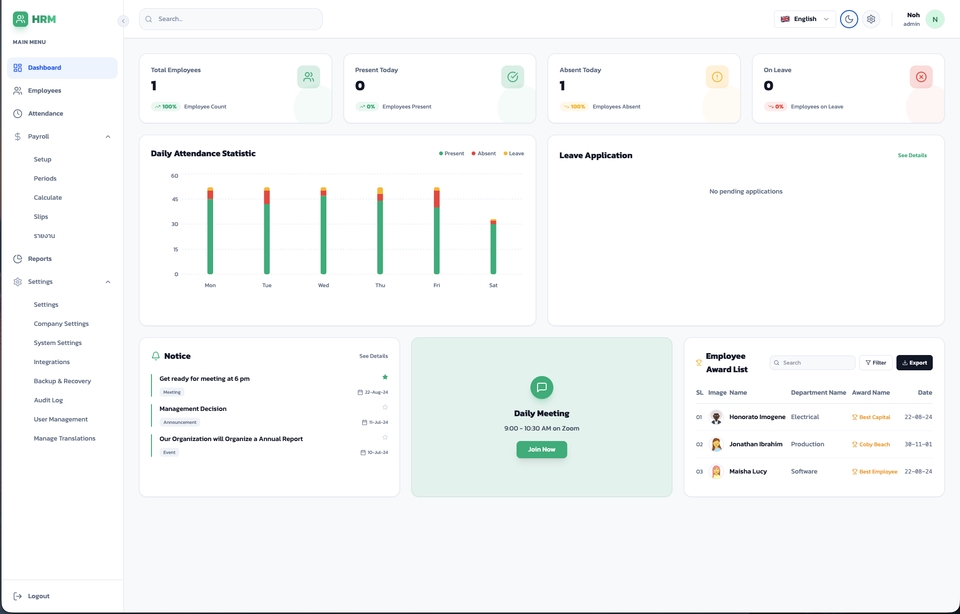
Task: Open the English language dropdown
Action: tap(804, 19)
